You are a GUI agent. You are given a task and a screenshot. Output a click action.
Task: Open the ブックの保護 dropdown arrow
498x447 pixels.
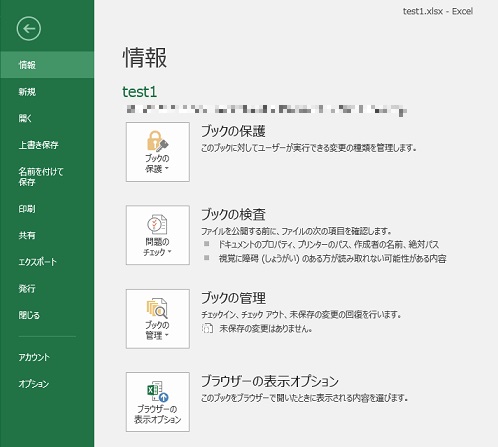167,168
